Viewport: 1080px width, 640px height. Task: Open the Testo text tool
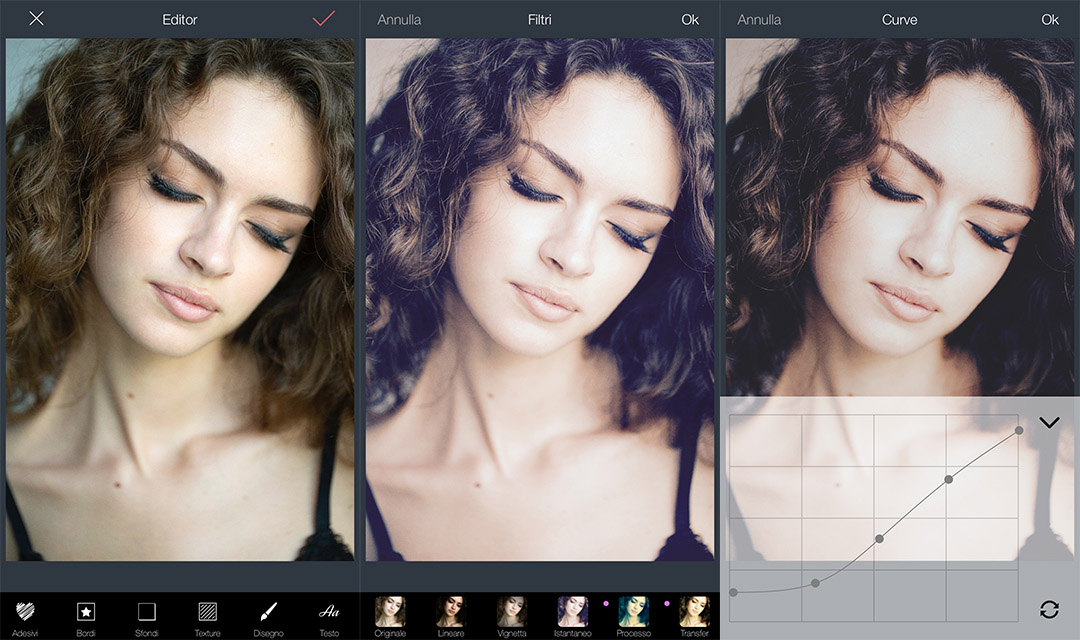(x=328, y=615)
